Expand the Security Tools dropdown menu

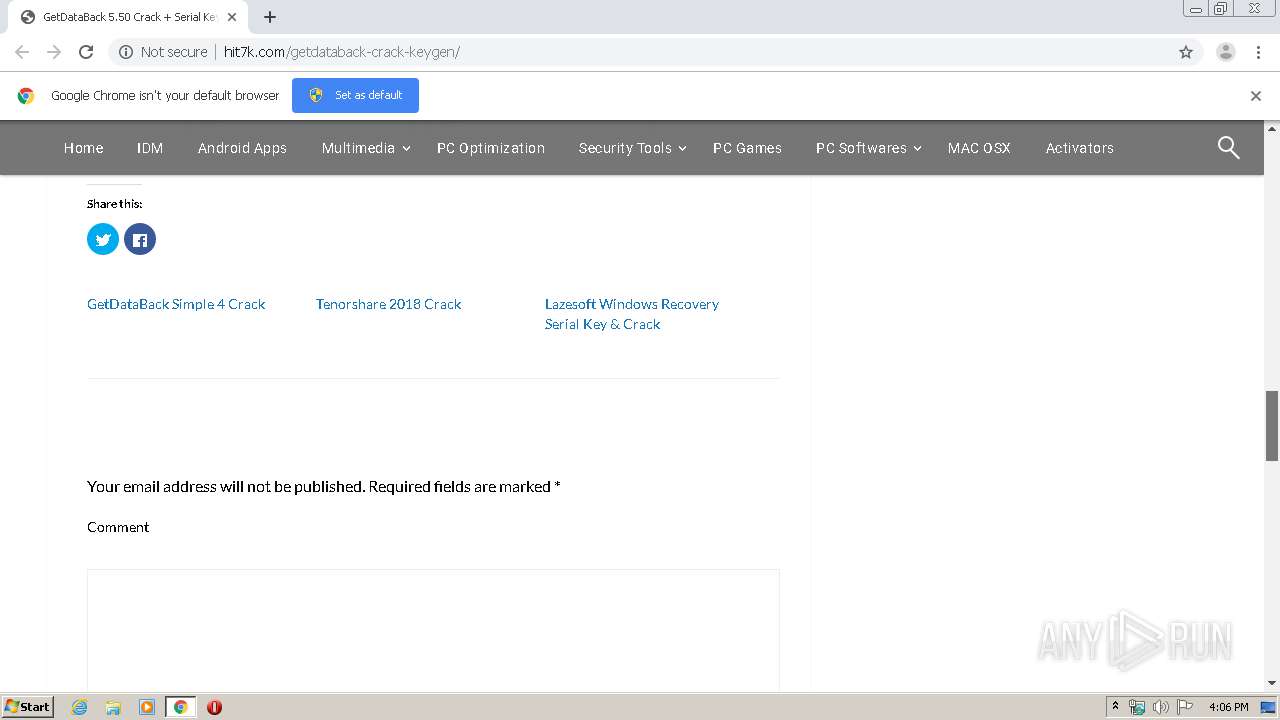tap(633, 148)
